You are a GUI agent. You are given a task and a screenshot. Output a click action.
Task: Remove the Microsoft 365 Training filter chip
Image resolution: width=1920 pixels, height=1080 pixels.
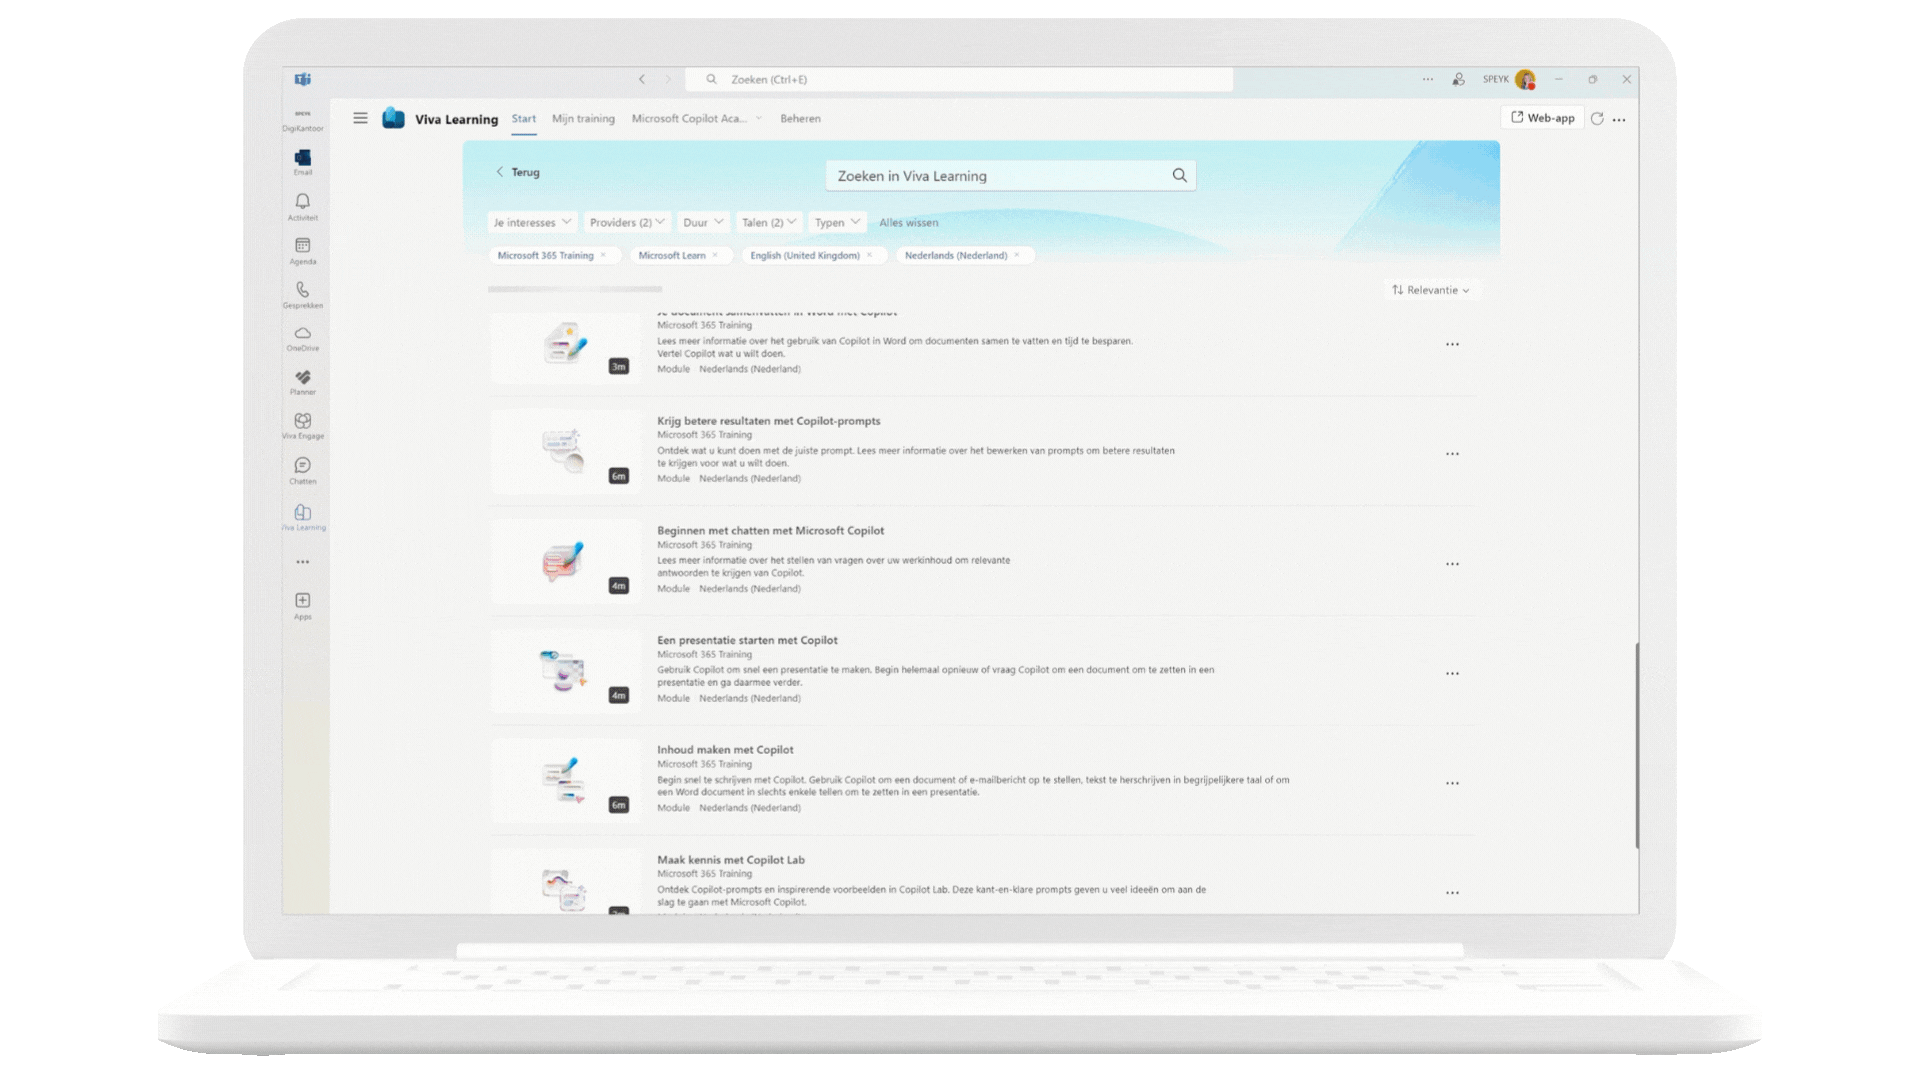pyautogui.click(x=603, y=256)
